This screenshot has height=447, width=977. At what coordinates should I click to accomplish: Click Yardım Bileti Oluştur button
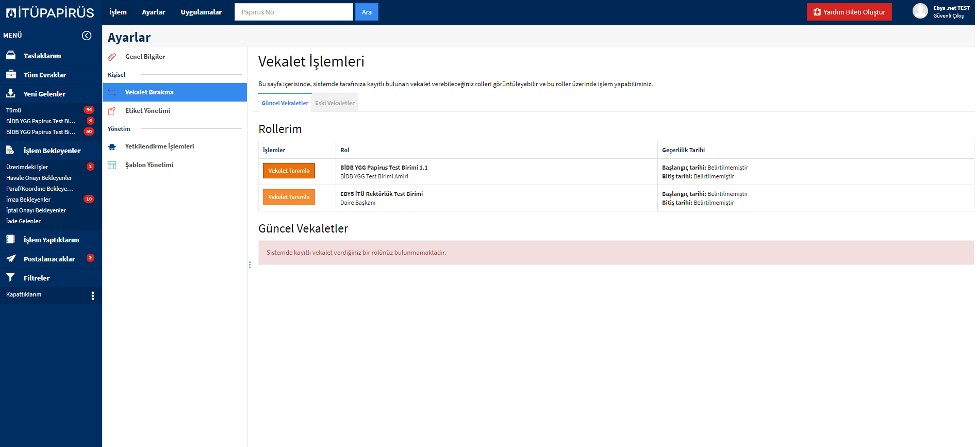[849, 12]
